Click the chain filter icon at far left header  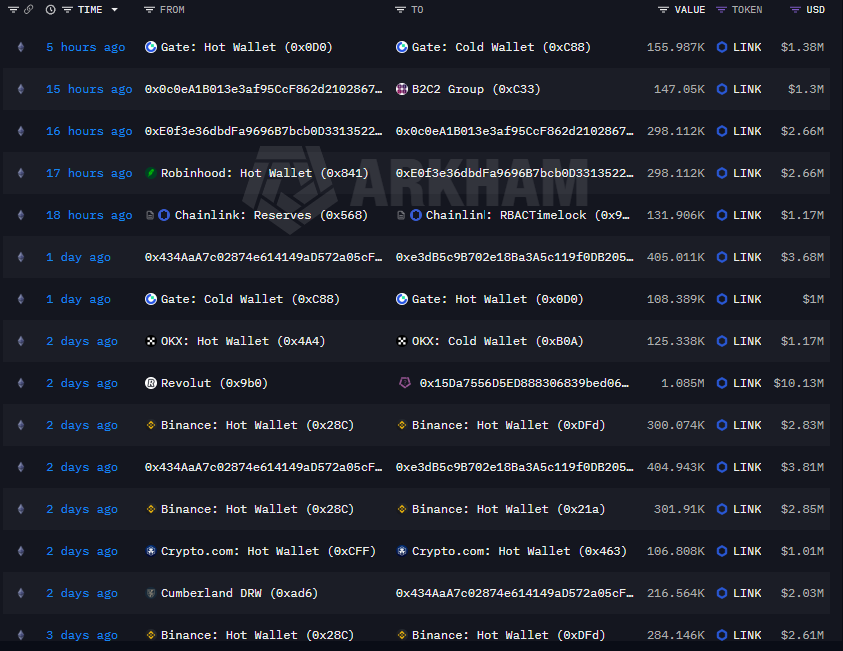coord(13,10)
